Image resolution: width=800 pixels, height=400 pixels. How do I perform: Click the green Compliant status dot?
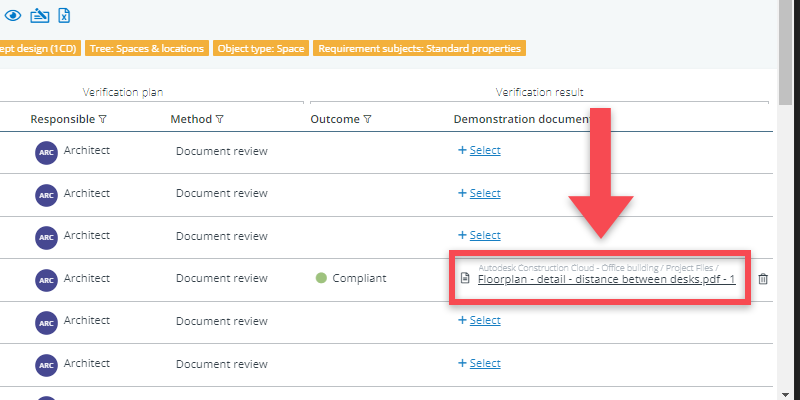tap(321, 278)
